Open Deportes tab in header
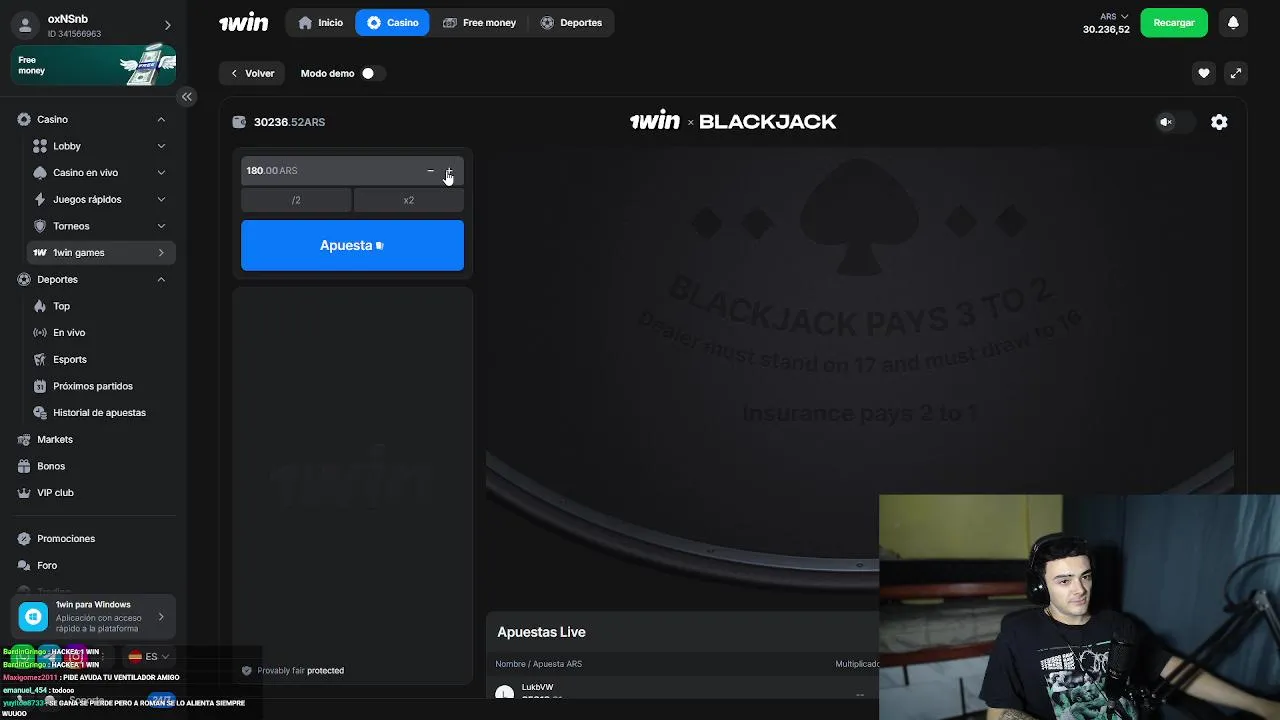This screenshot has height=720, width=1280. point(571,22)
